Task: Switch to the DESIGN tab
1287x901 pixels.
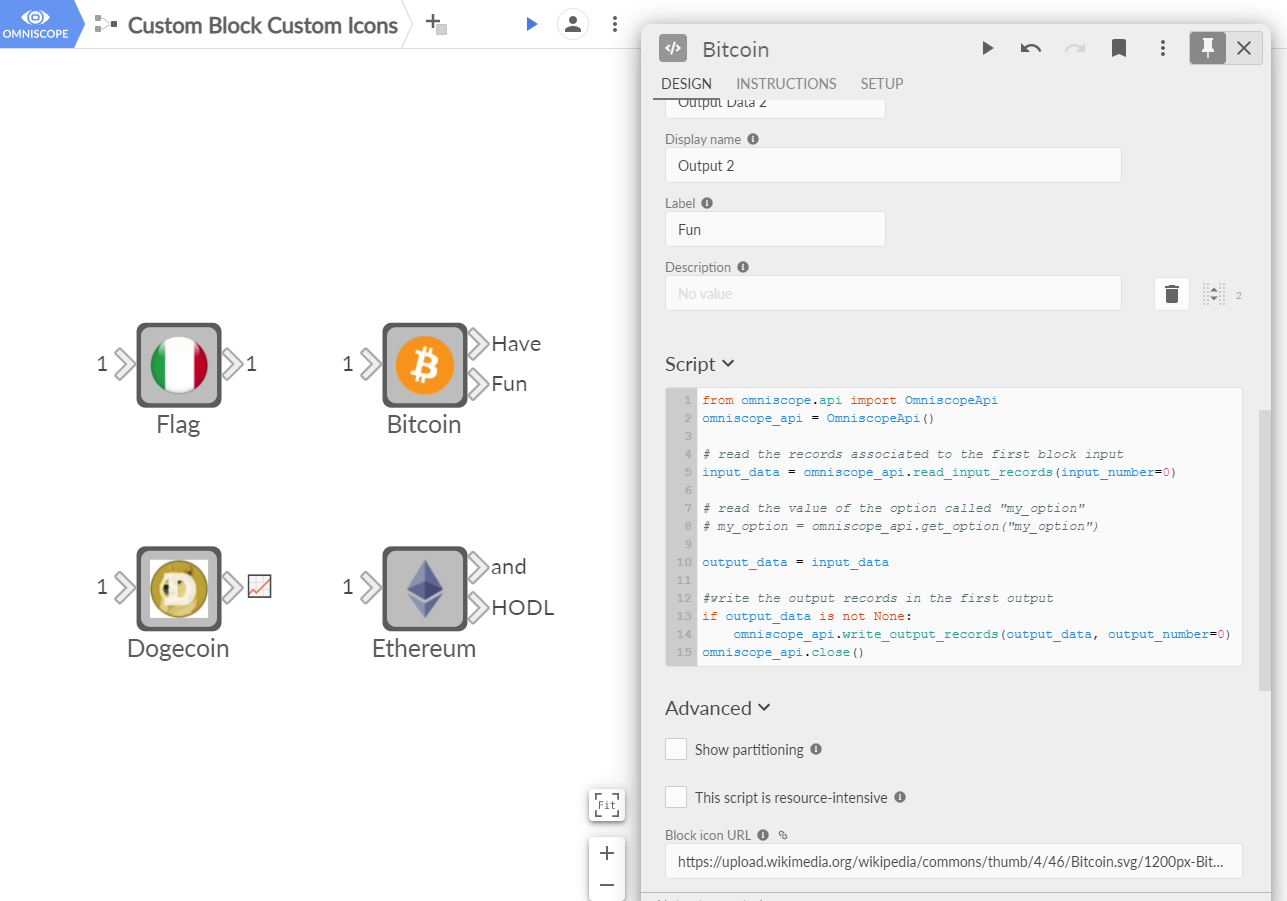Action: [x=686, y=84]
